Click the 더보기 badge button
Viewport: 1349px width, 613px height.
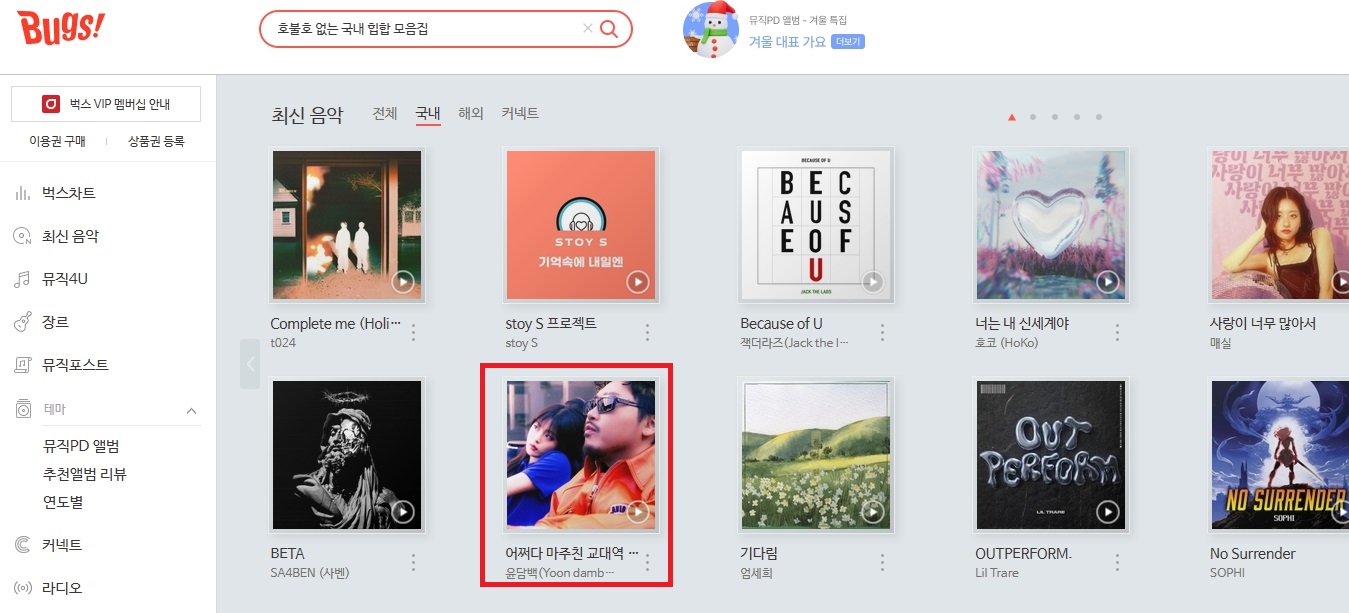[848, 41]
